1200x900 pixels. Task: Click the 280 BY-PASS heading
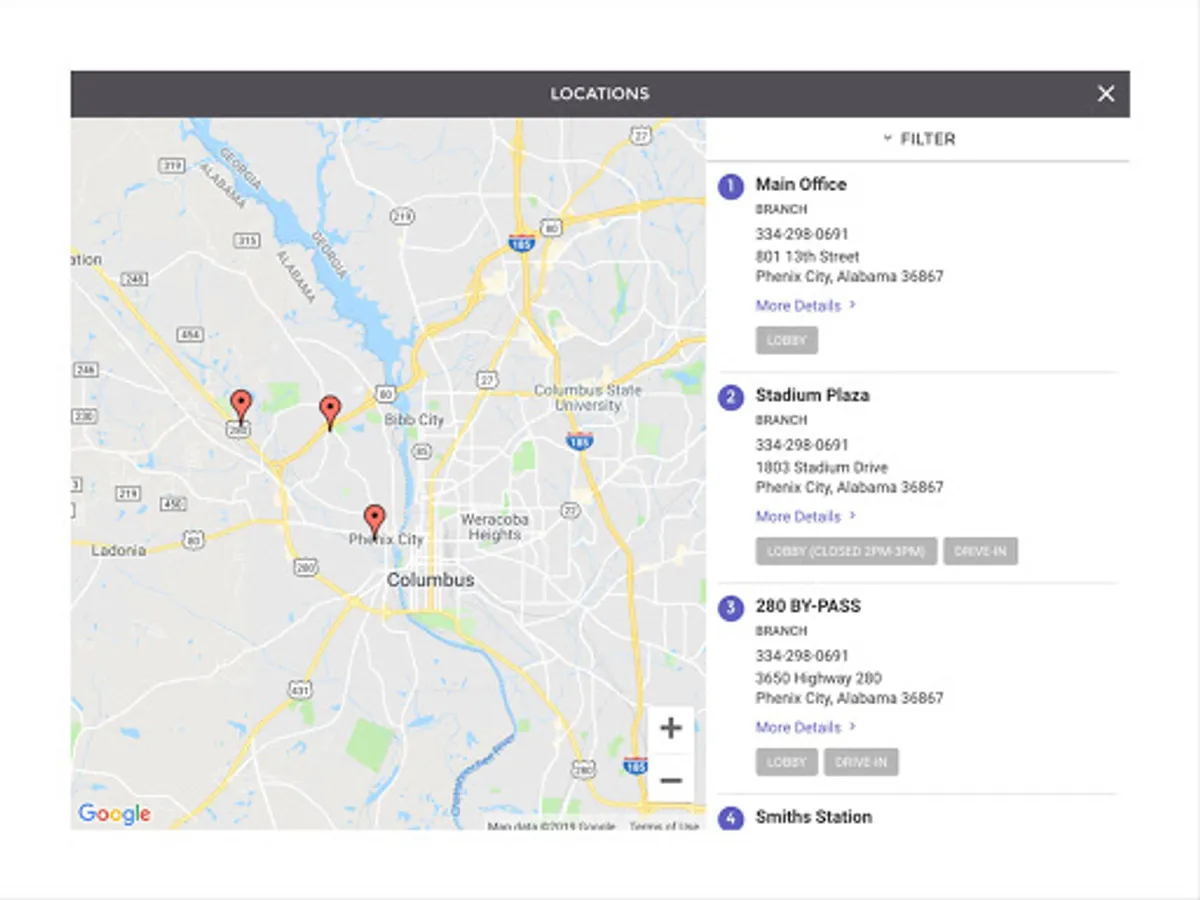(x=808, y=606)
